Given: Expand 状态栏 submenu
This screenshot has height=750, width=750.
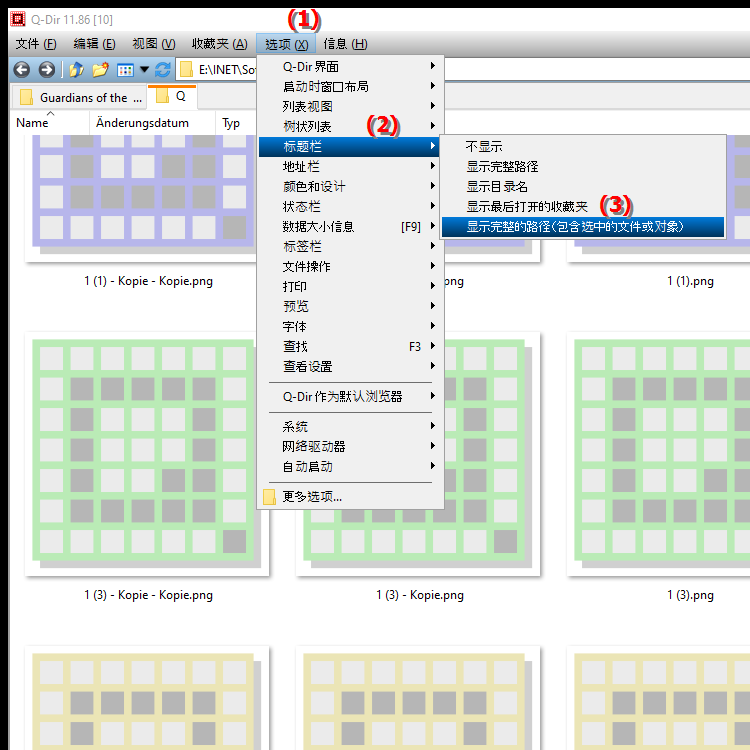Looking at the screenshot, I should (x=351, y=207).
